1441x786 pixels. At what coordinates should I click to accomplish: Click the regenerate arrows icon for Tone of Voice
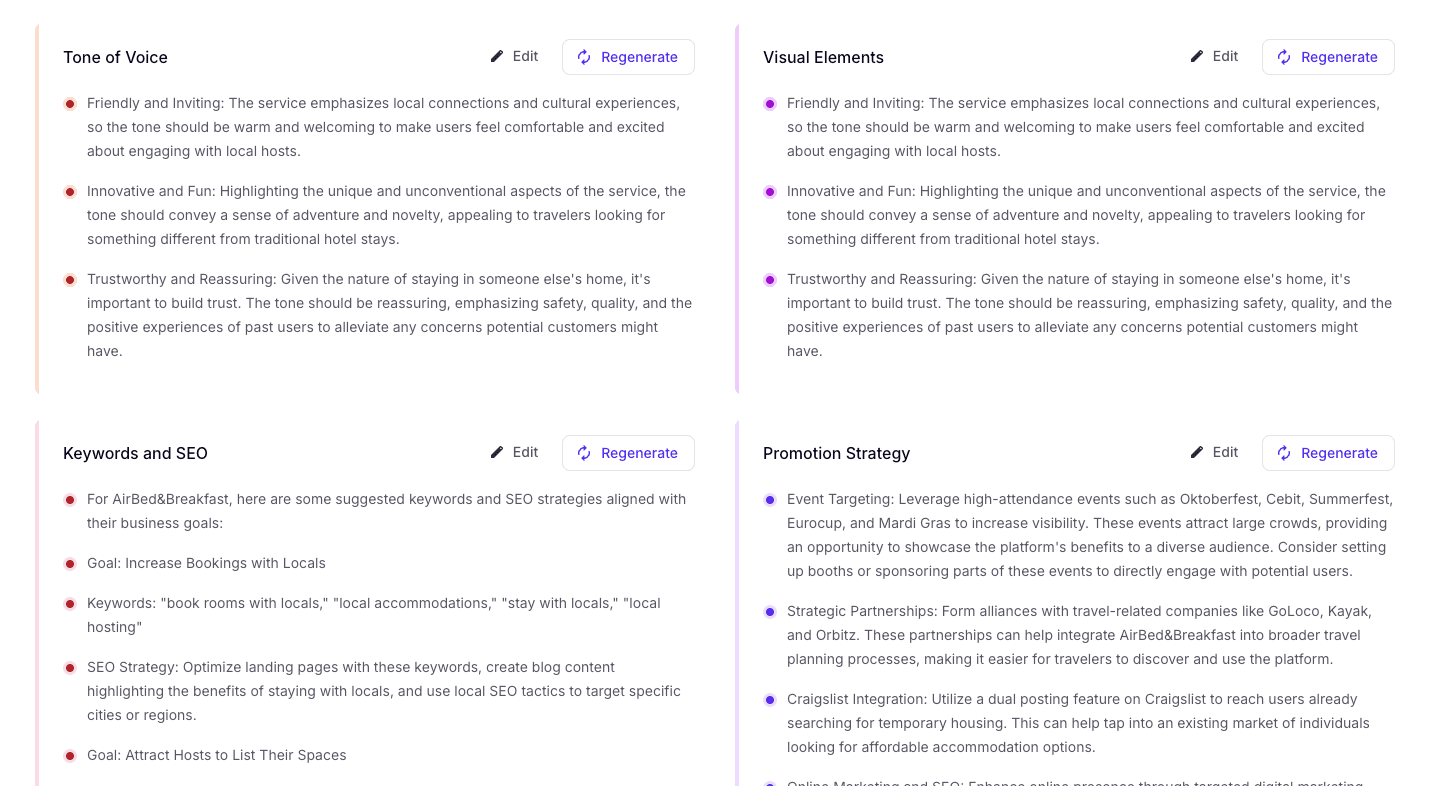(585, 57)
